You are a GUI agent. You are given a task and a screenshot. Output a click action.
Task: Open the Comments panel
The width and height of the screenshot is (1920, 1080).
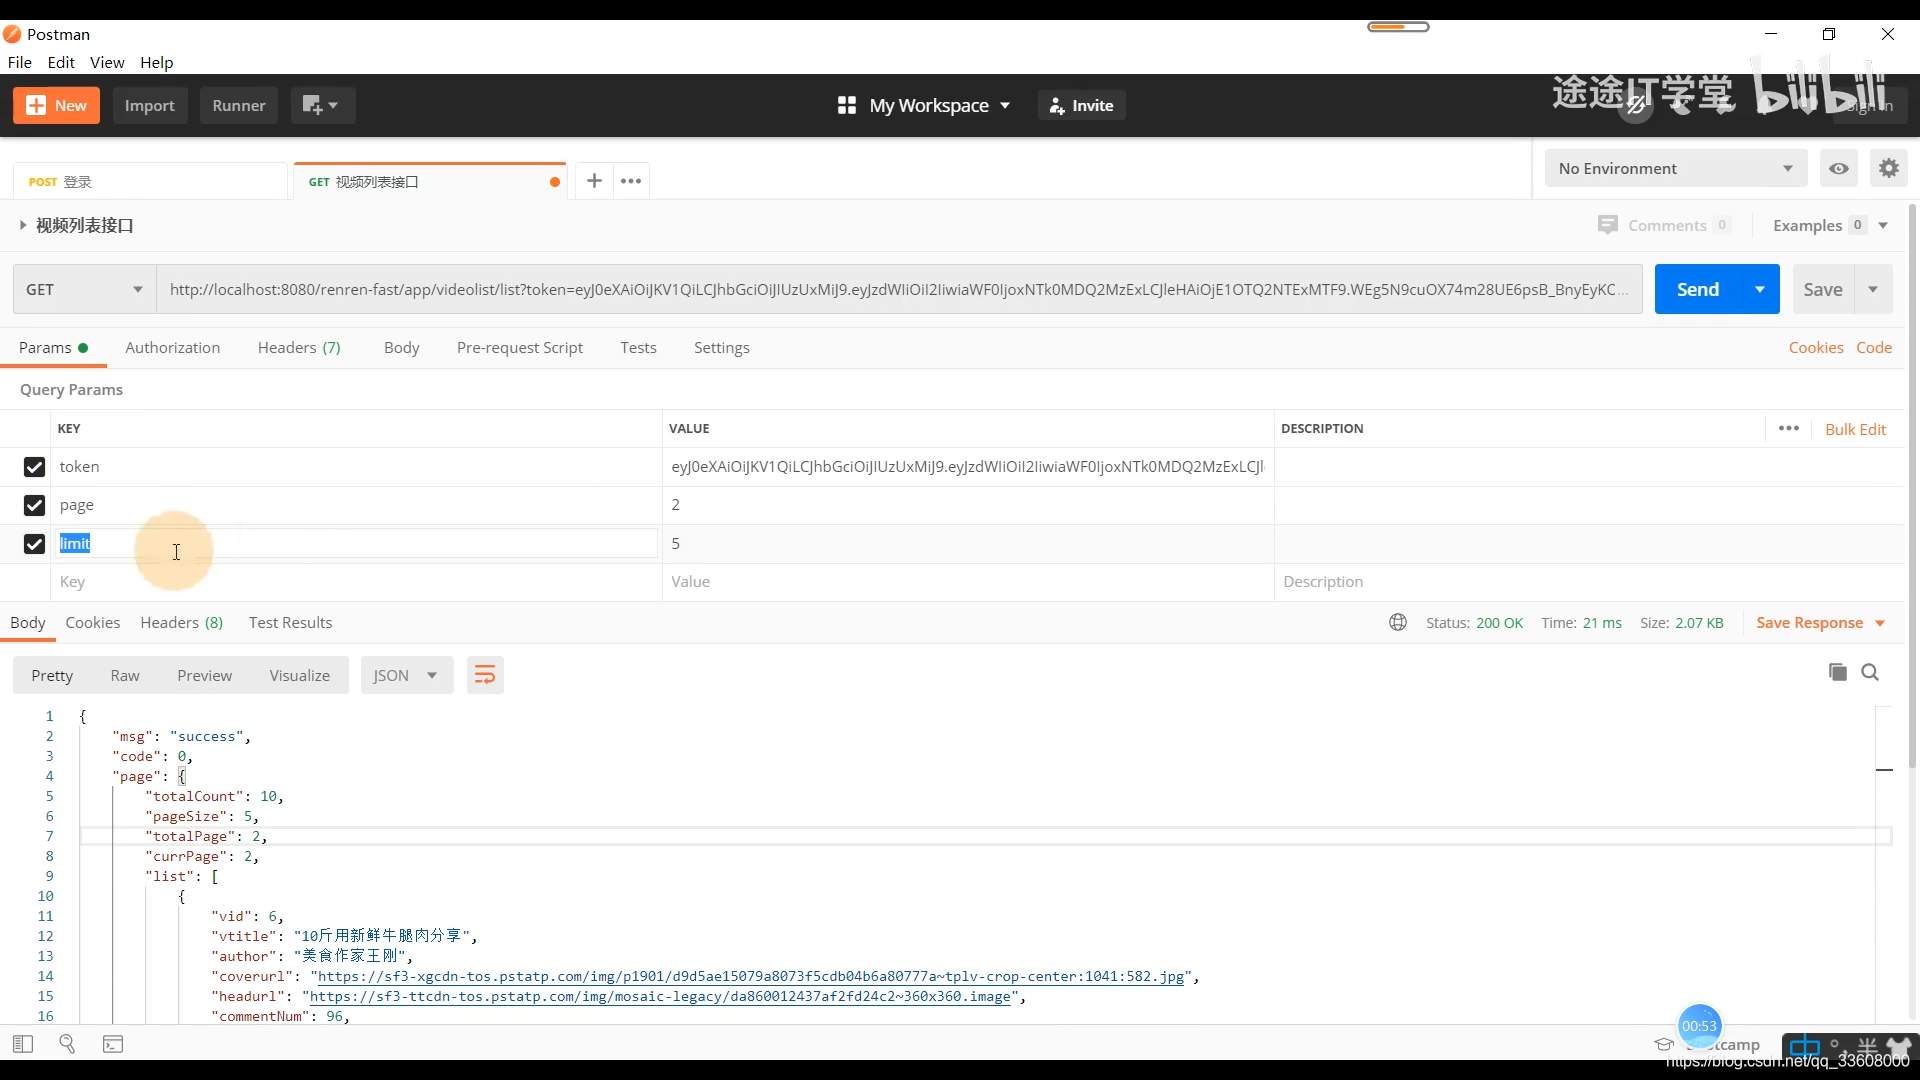click(x=1664, y=225)
